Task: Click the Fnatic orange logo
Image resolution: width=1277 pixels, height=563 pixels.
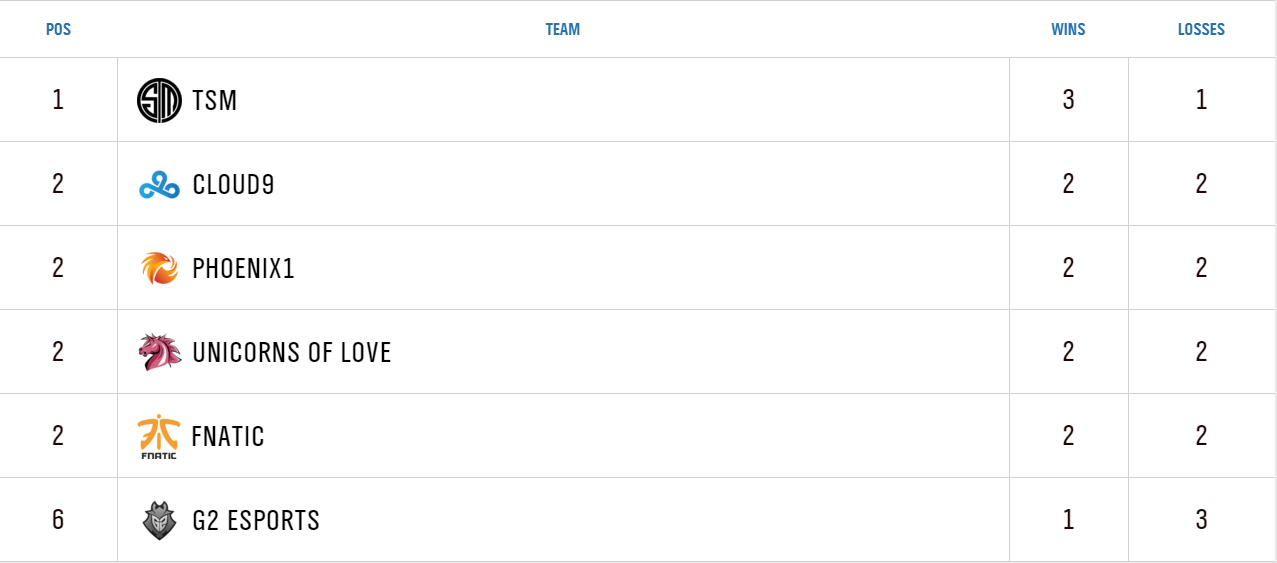Action: [158, 437]
